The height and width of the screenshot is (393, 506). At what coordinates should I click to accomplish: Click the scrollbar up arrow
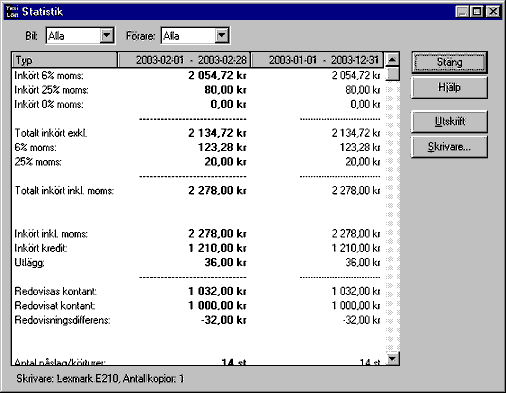[392, 60]
